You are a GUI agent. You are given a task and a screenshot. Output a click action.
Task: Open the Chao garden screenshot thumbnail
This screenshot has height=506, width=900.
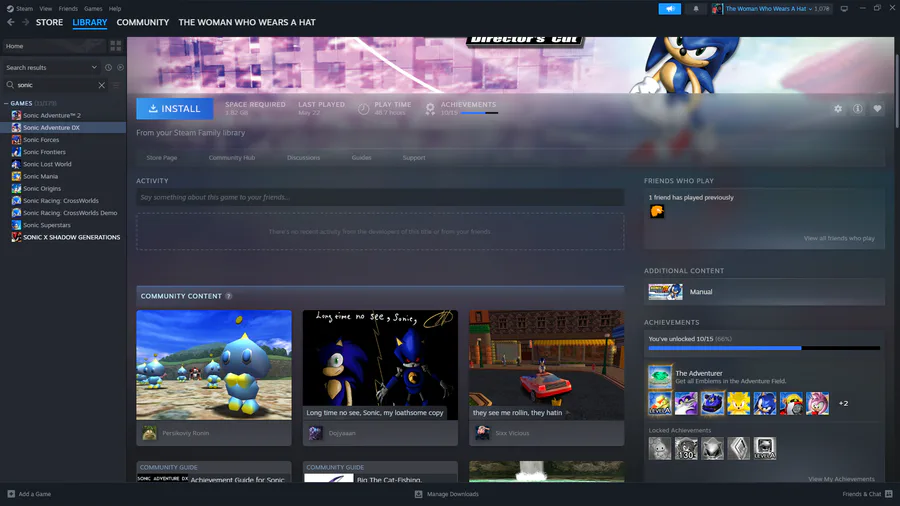point(214,365)
